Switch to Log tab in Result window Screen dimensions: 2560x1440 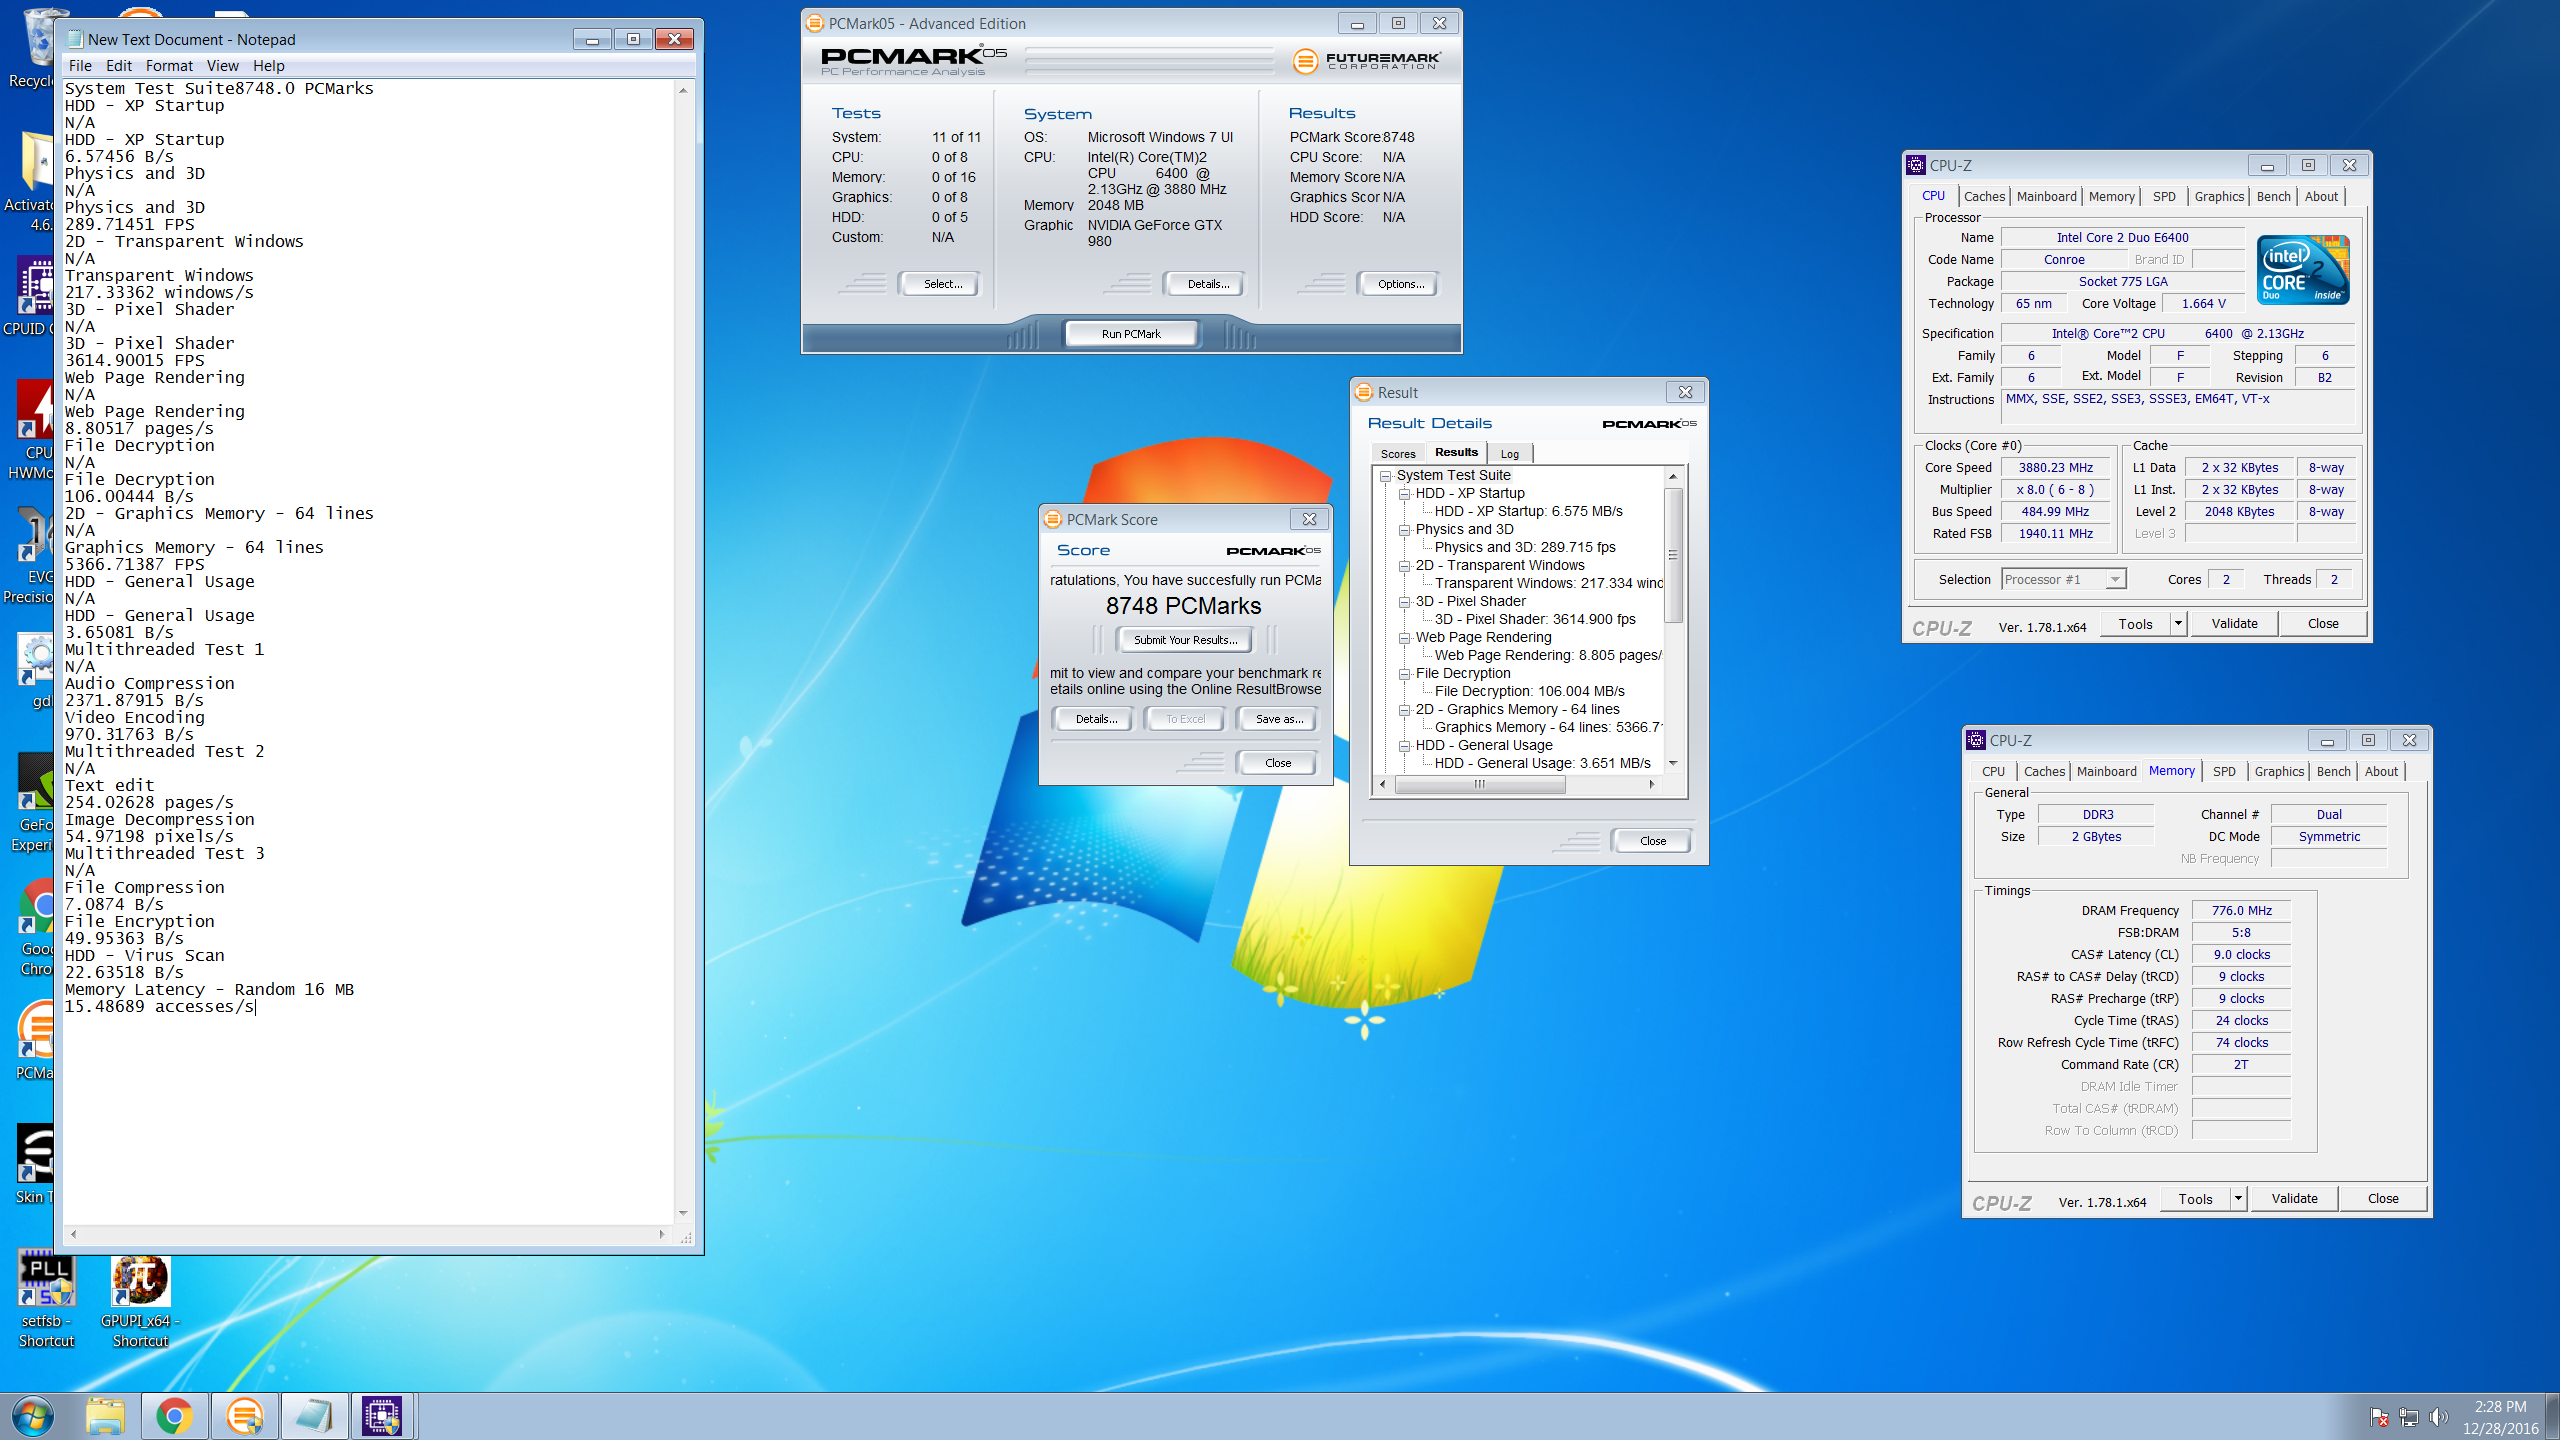[1509, 453]
